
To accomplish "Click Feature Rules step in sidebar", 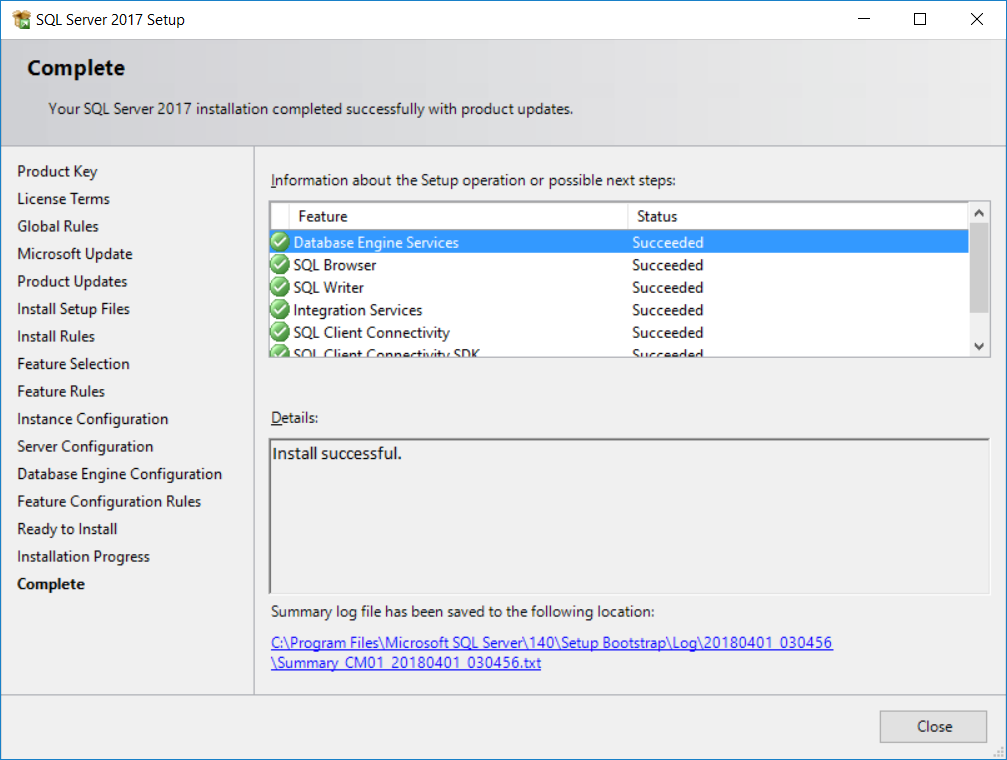I will pyautogui.click(x=61, y=391).
